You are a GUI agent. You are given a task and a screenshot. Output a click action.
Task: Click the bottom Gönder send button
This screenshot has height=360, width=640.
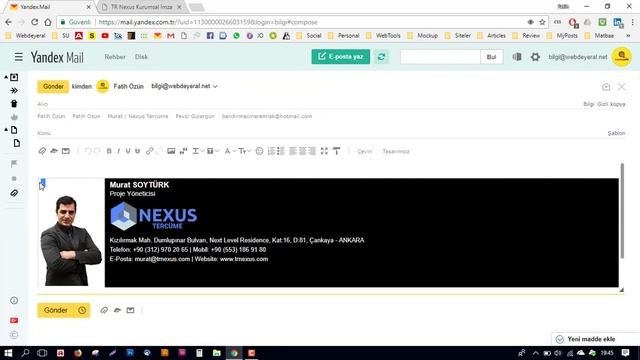[x=56, y=310]
